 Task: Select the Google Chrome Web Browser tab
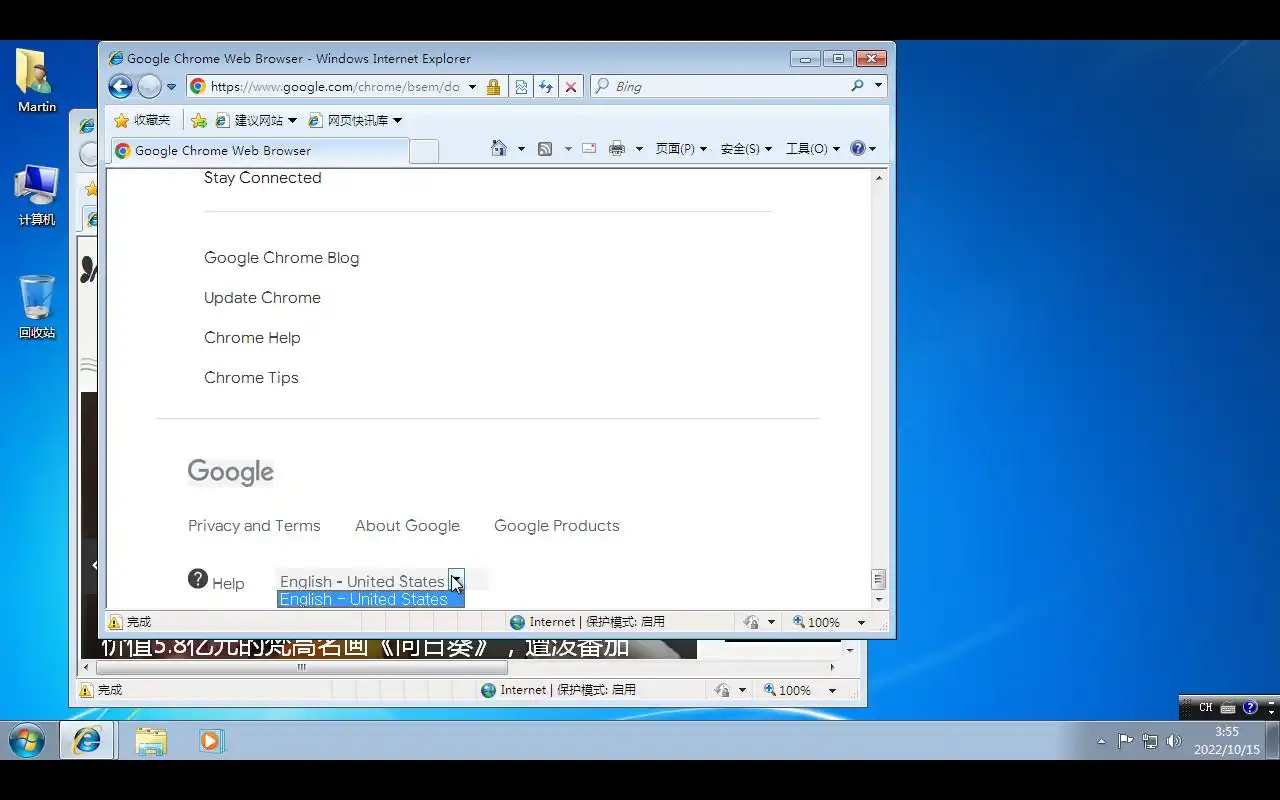coord(260,151)
